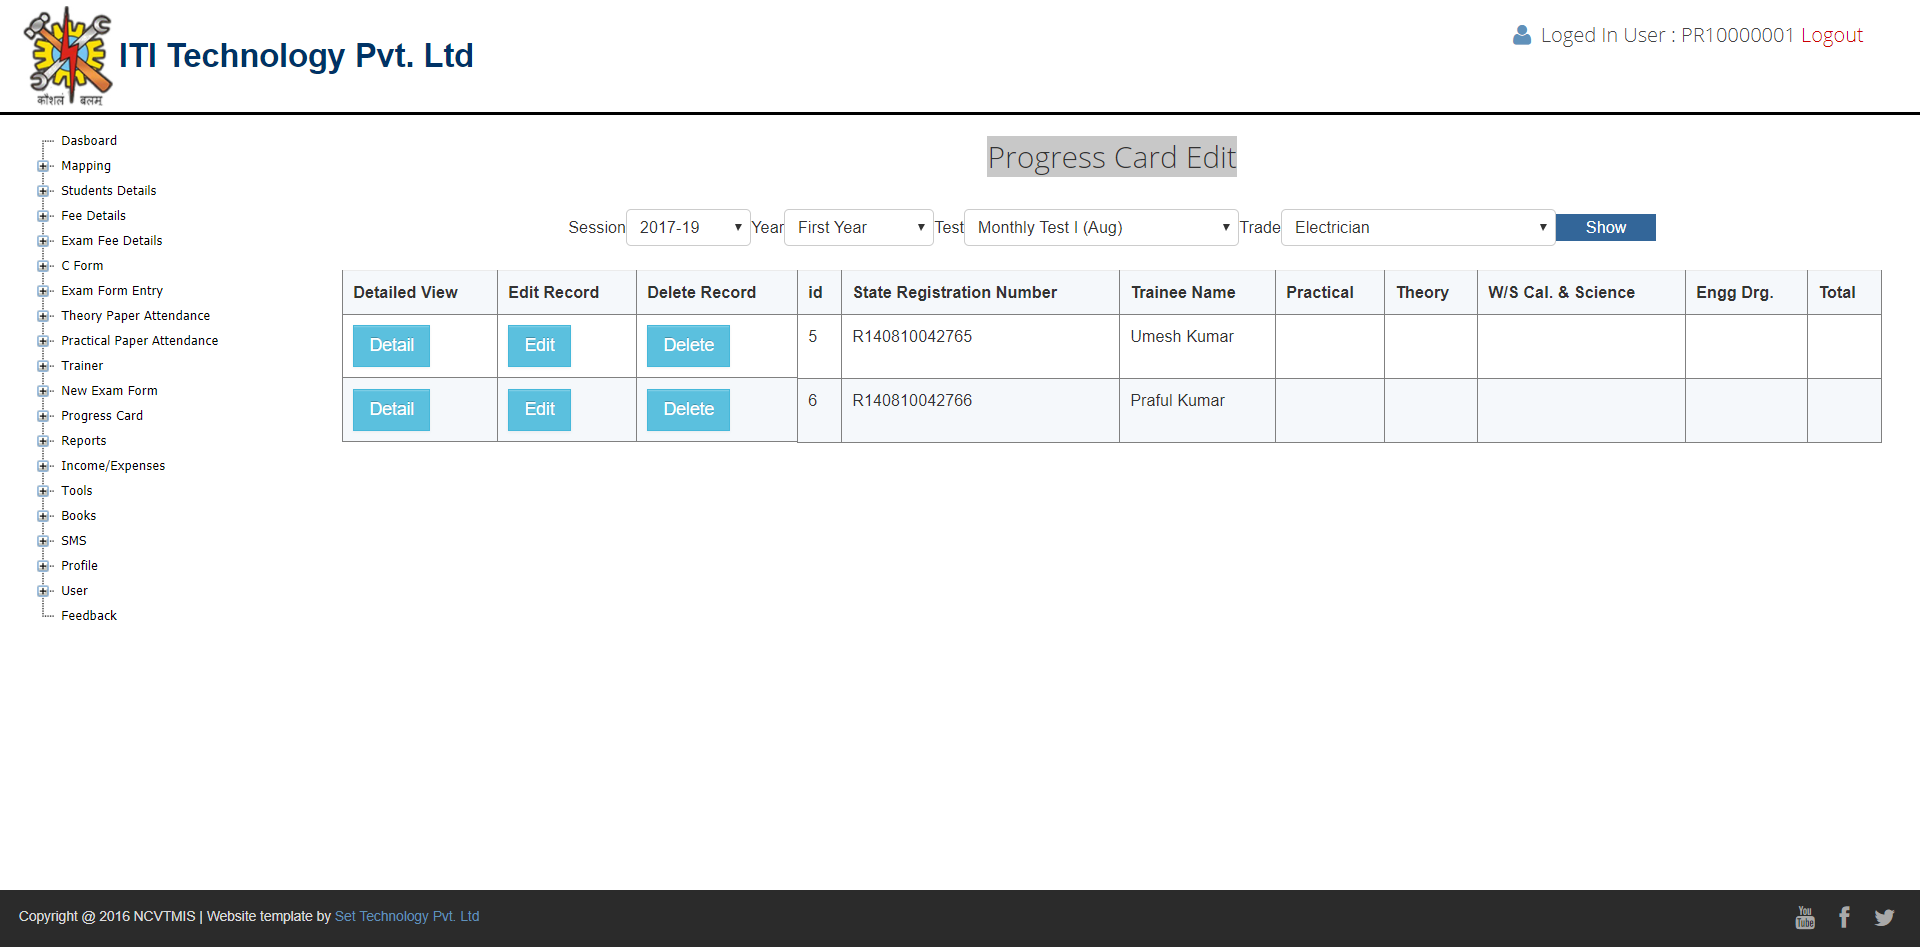Select Dasboard in the sidebar menu

[x=89, y=141]
